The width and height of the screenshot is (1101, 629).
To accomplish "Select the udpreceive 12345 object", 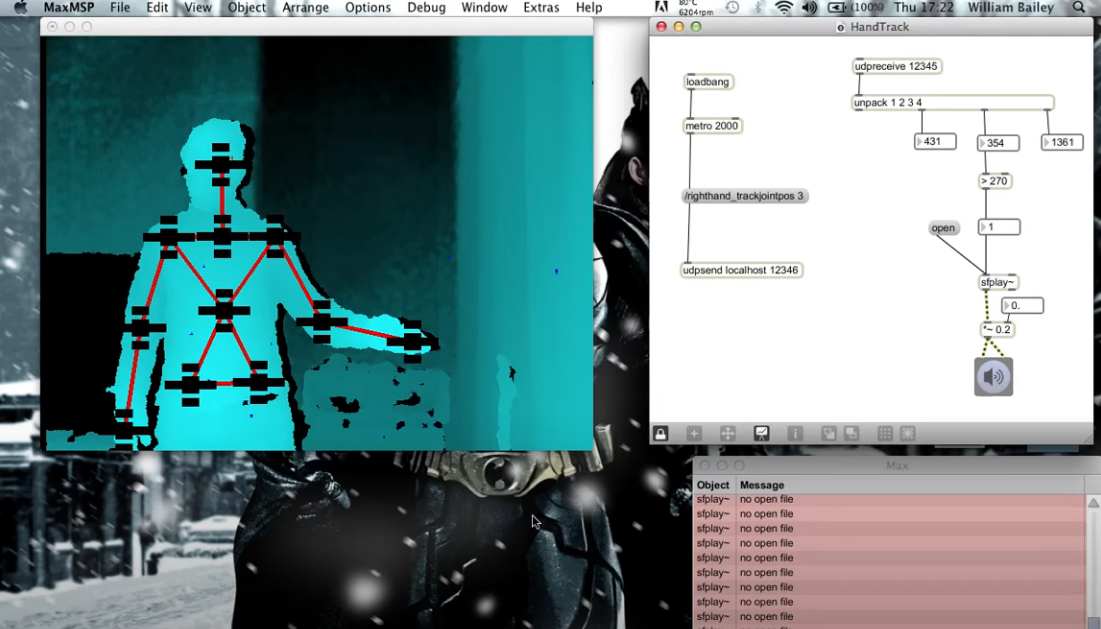I will click(897, 66).
